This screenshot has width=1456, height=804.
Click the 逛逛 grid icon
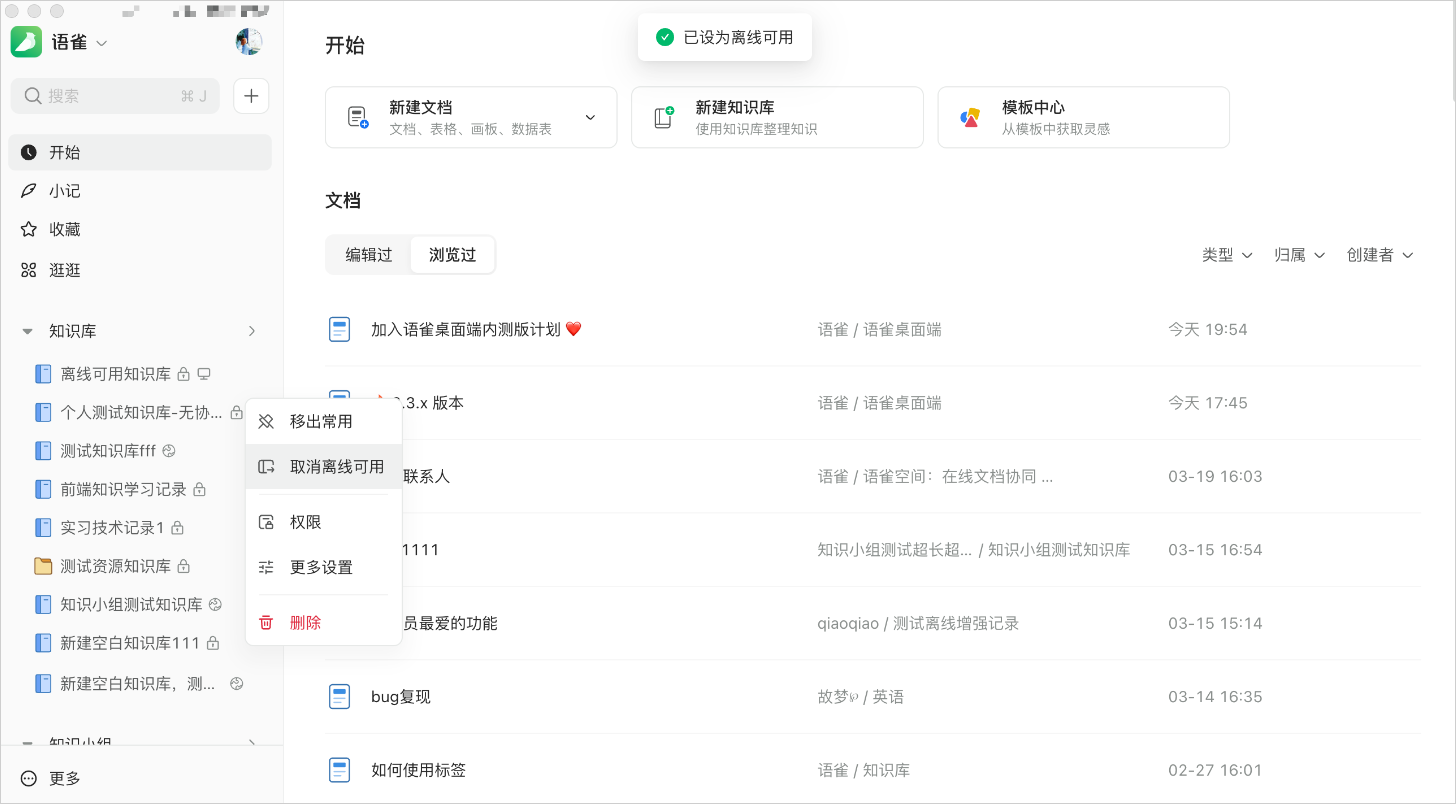click(x=29, y=270)
